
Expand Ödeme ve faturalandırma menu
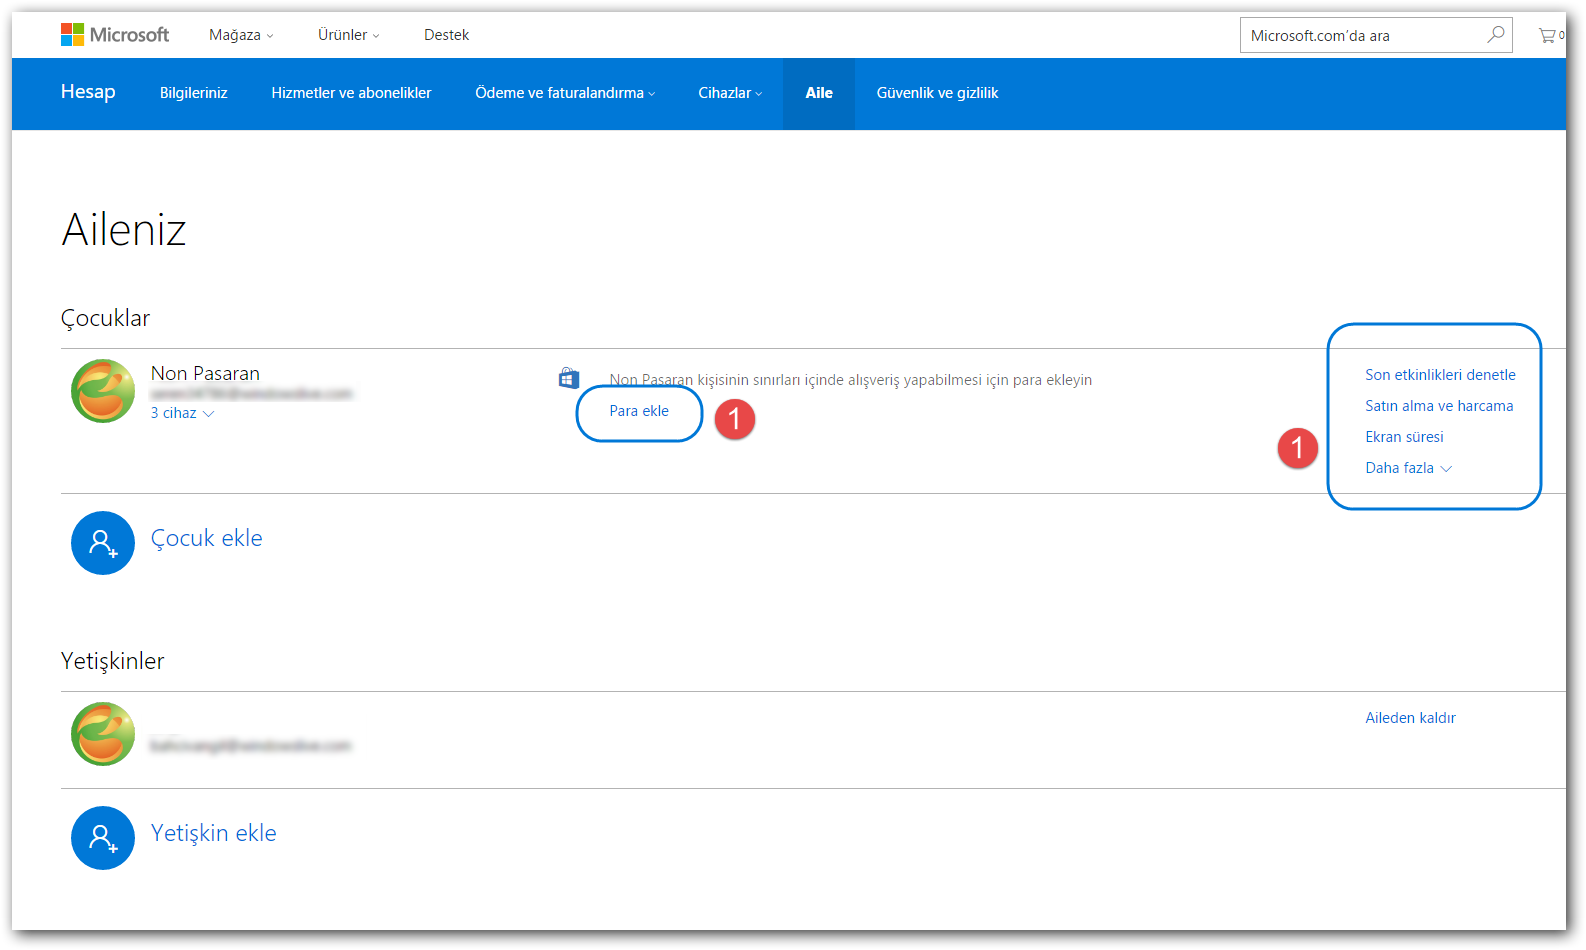565,93
